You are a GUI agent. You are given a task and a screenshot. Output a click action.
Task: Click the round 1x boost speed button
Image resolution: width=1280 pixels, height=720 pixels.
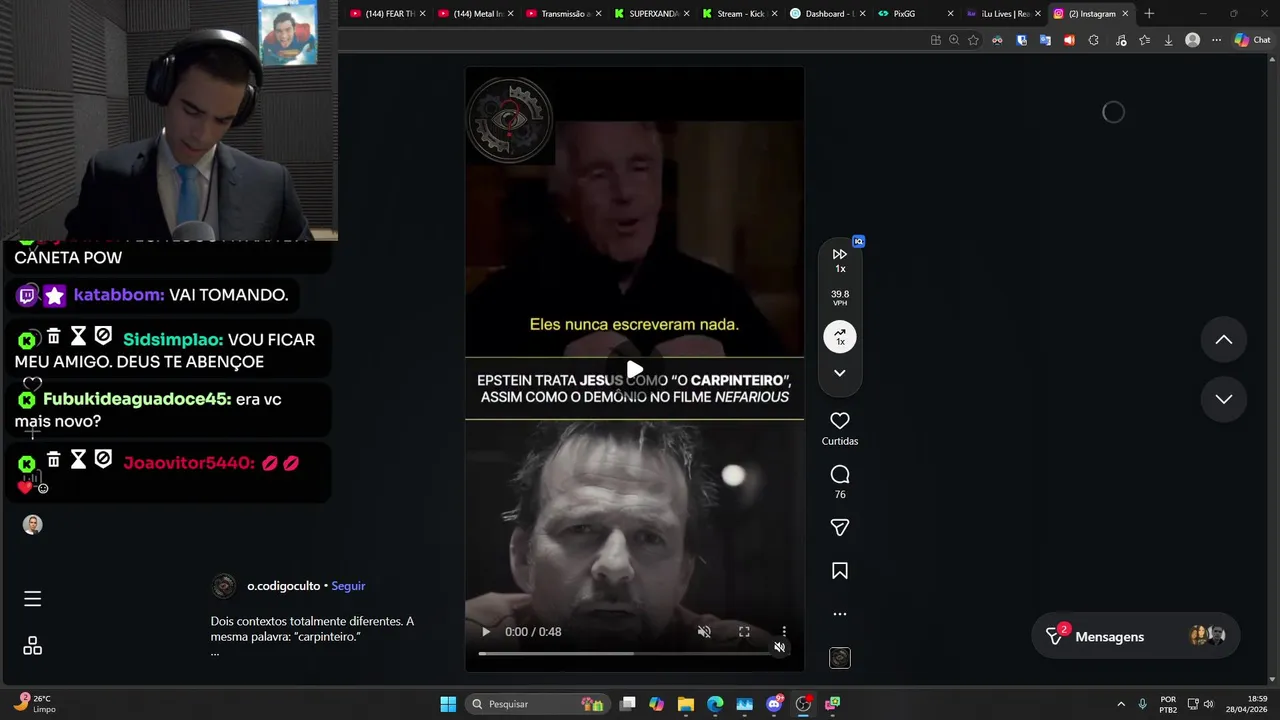point(840,337)
